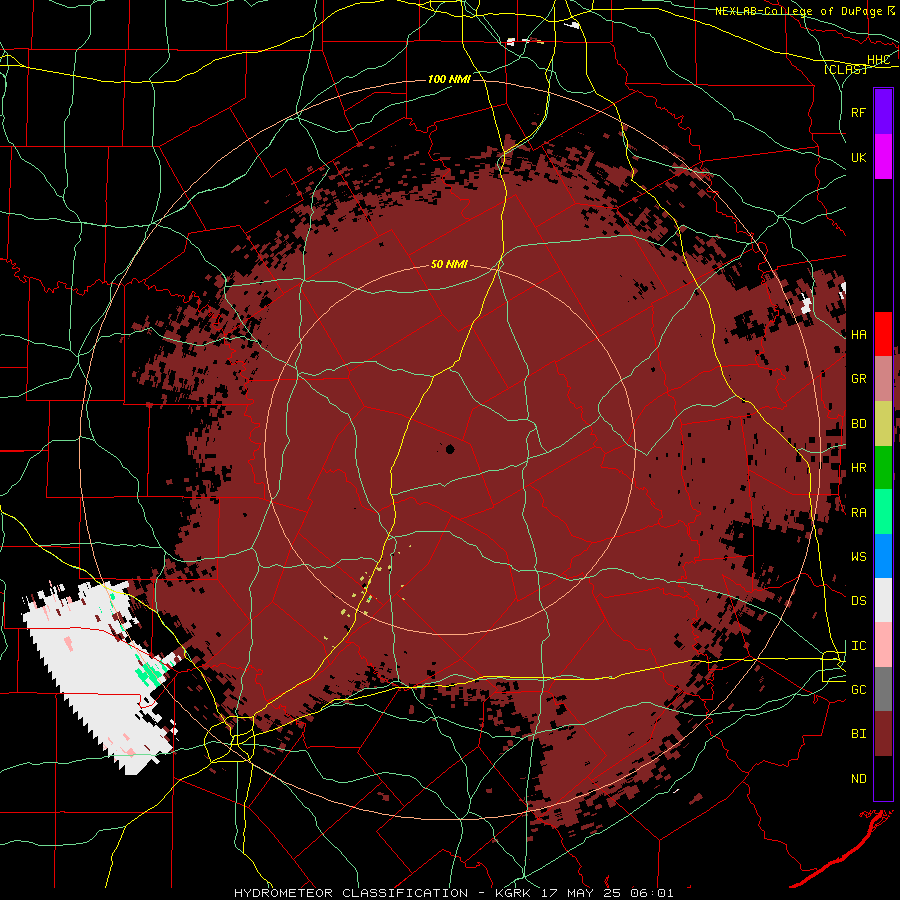Click the blue WS wet snow swatch
The width and height of the screenshot is (900, 900).
[883, 556]
